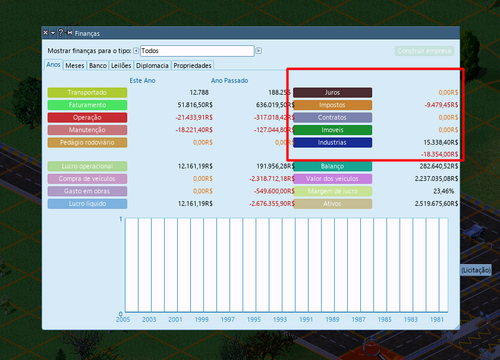This screenshot has width=500, height=360.
Task: Click the Faturamento value 51.816,50R$
Action: (x=195, y=105)
